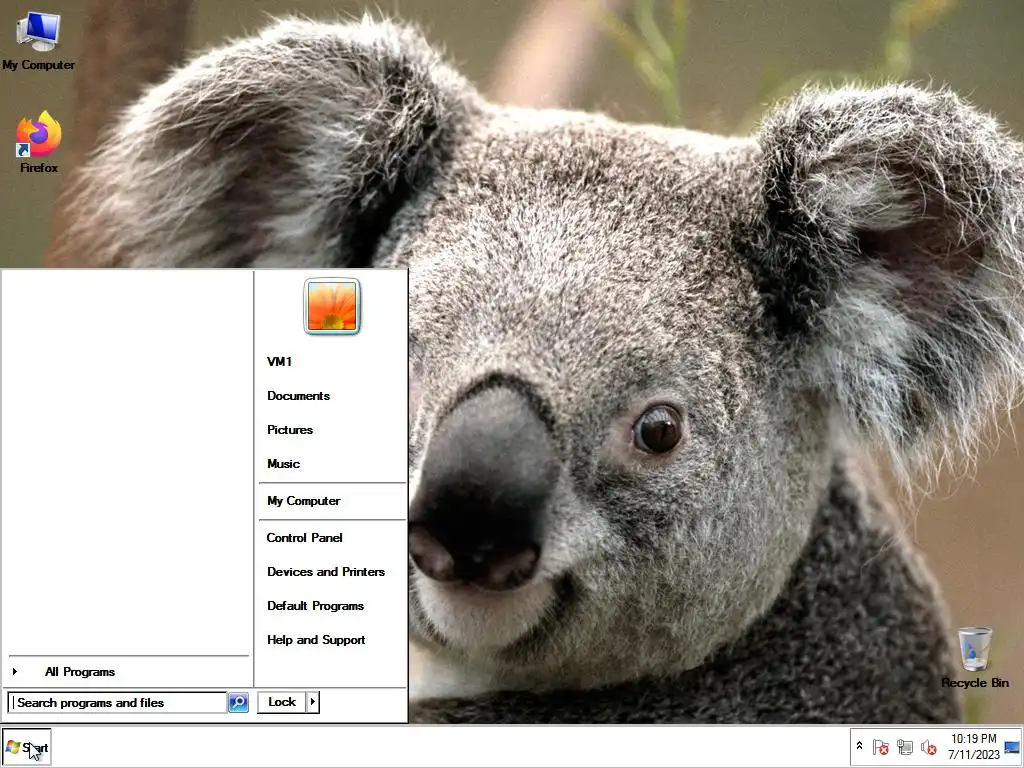
Task: Open the arrow menu beside Lock
Action: (313, 702)
